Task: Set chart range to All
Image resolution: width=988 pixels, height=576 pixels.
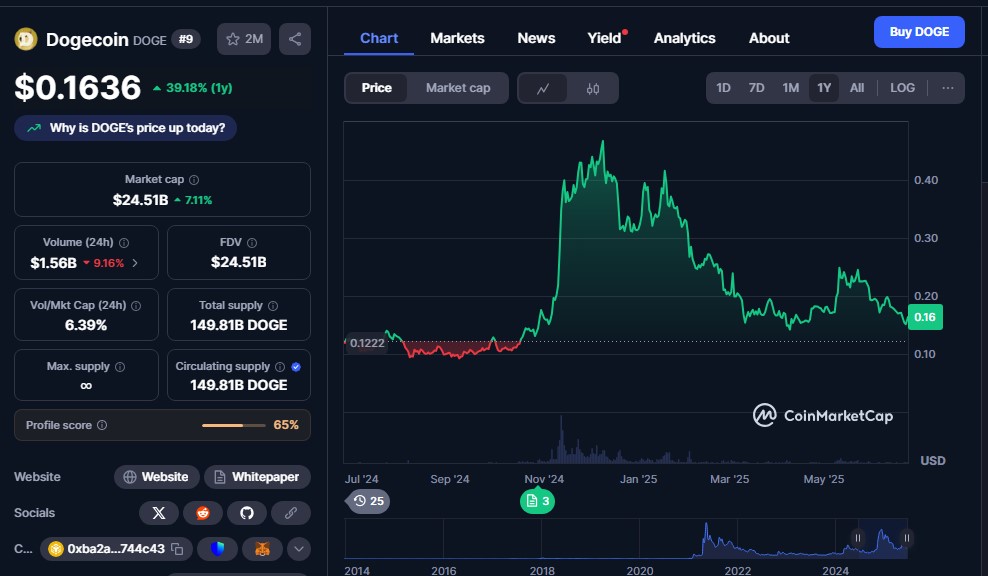Action: point(857,88)
